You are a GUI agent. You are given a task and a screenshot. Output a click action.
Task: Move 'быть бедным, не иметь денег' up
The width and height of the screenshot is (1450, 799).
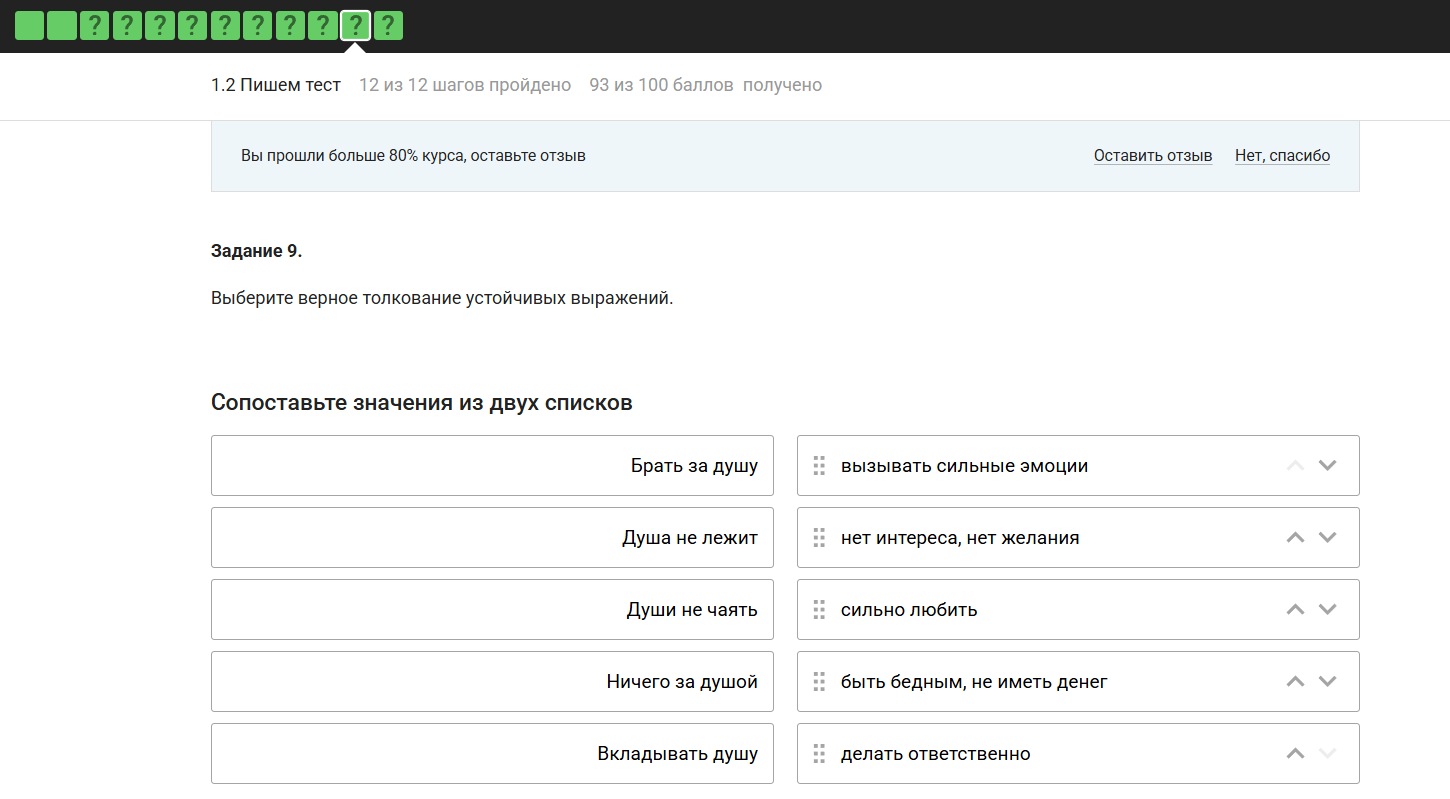[1295, 682]
